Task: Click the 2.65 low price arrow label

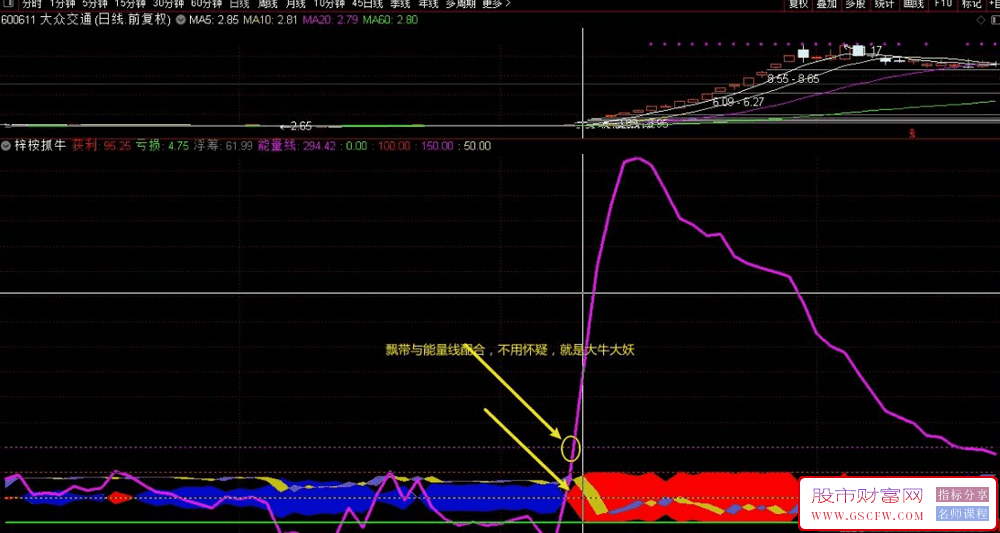Action: pos(295,126)
